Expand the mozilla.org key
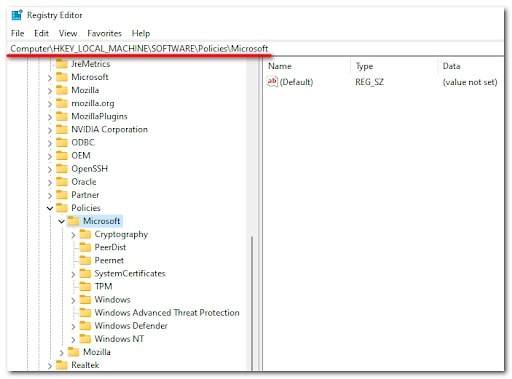The image size is (512, 379). [x=50, y=104]
